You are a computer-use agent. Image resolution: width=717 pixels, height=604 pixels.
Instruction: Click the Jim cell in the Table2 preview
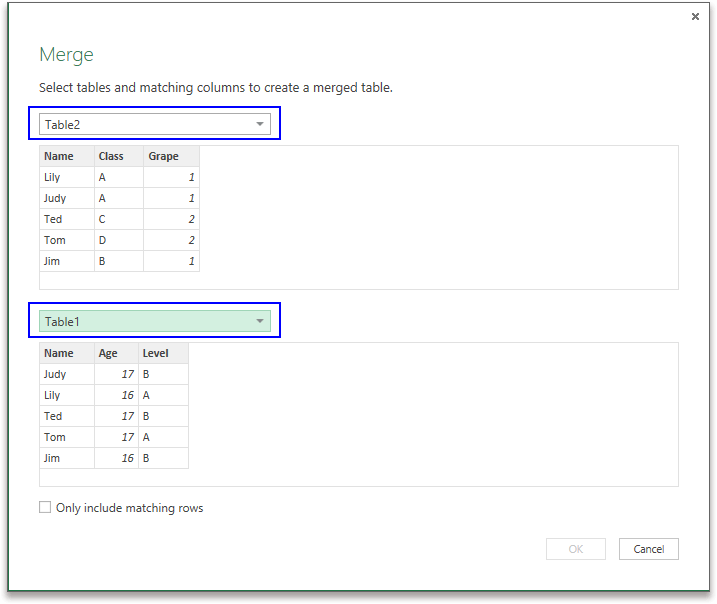click(67, 262)
